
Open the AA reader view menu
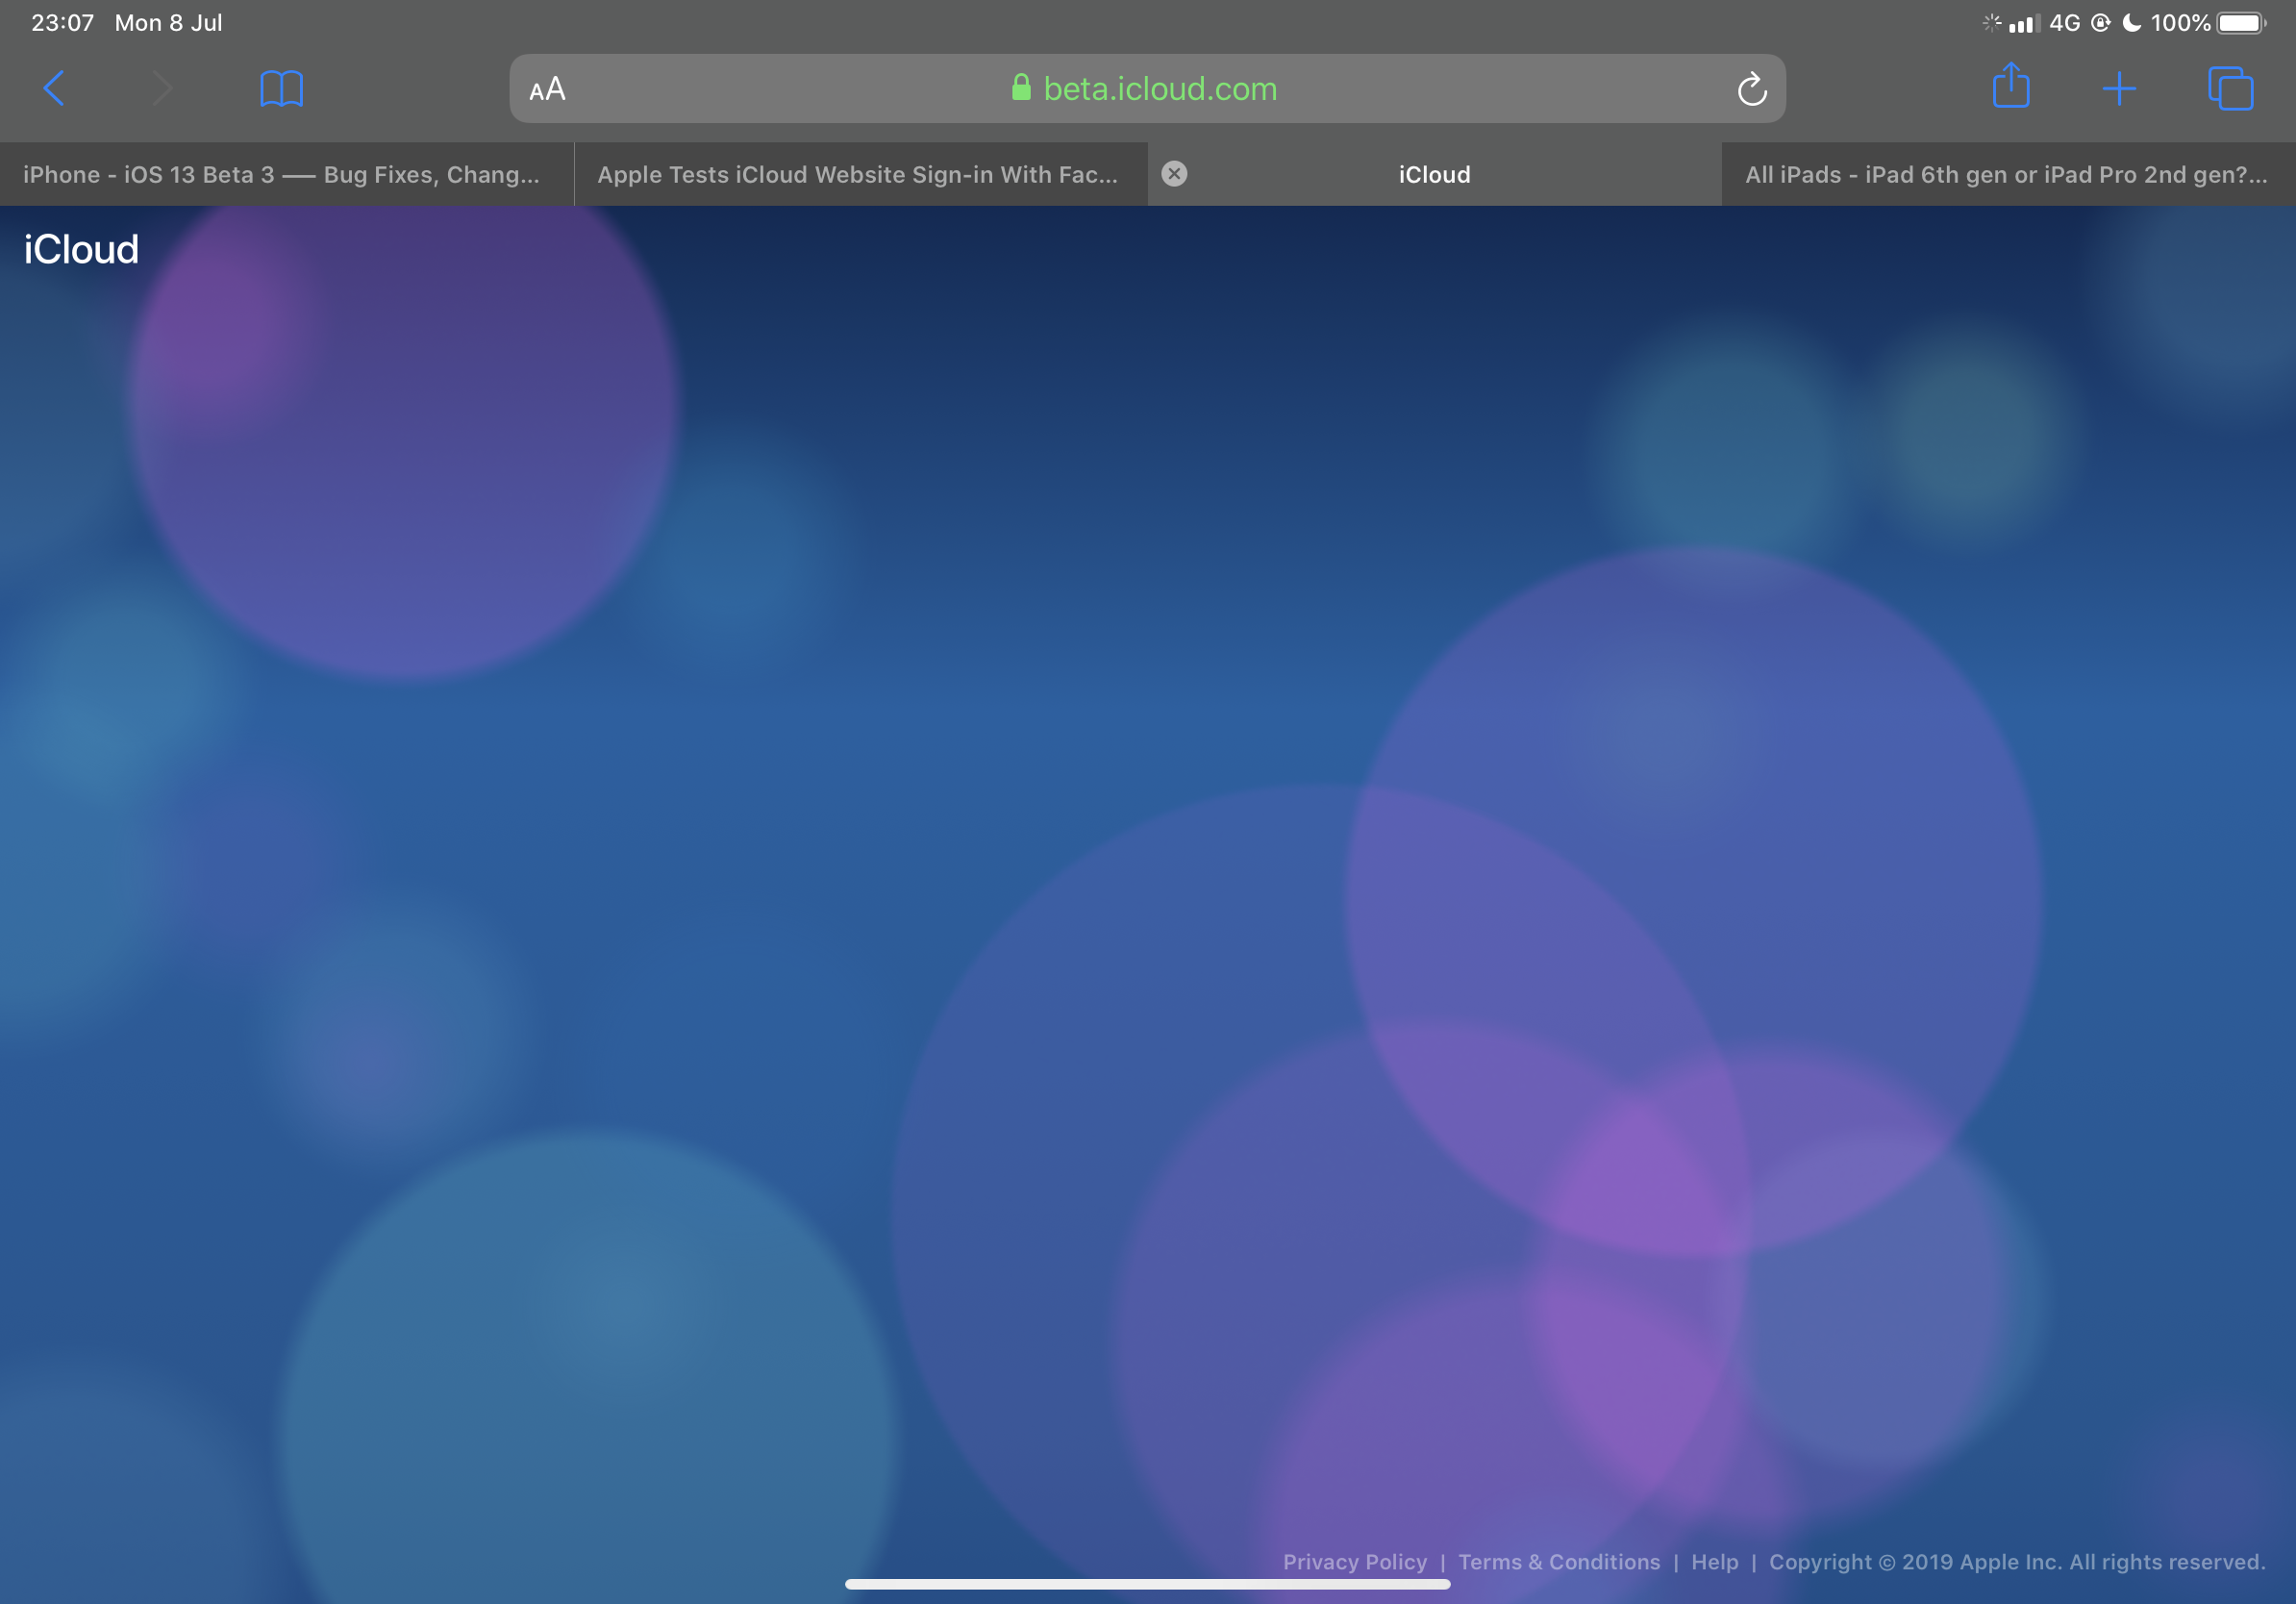pyautogui.click(x=547, y=90)
